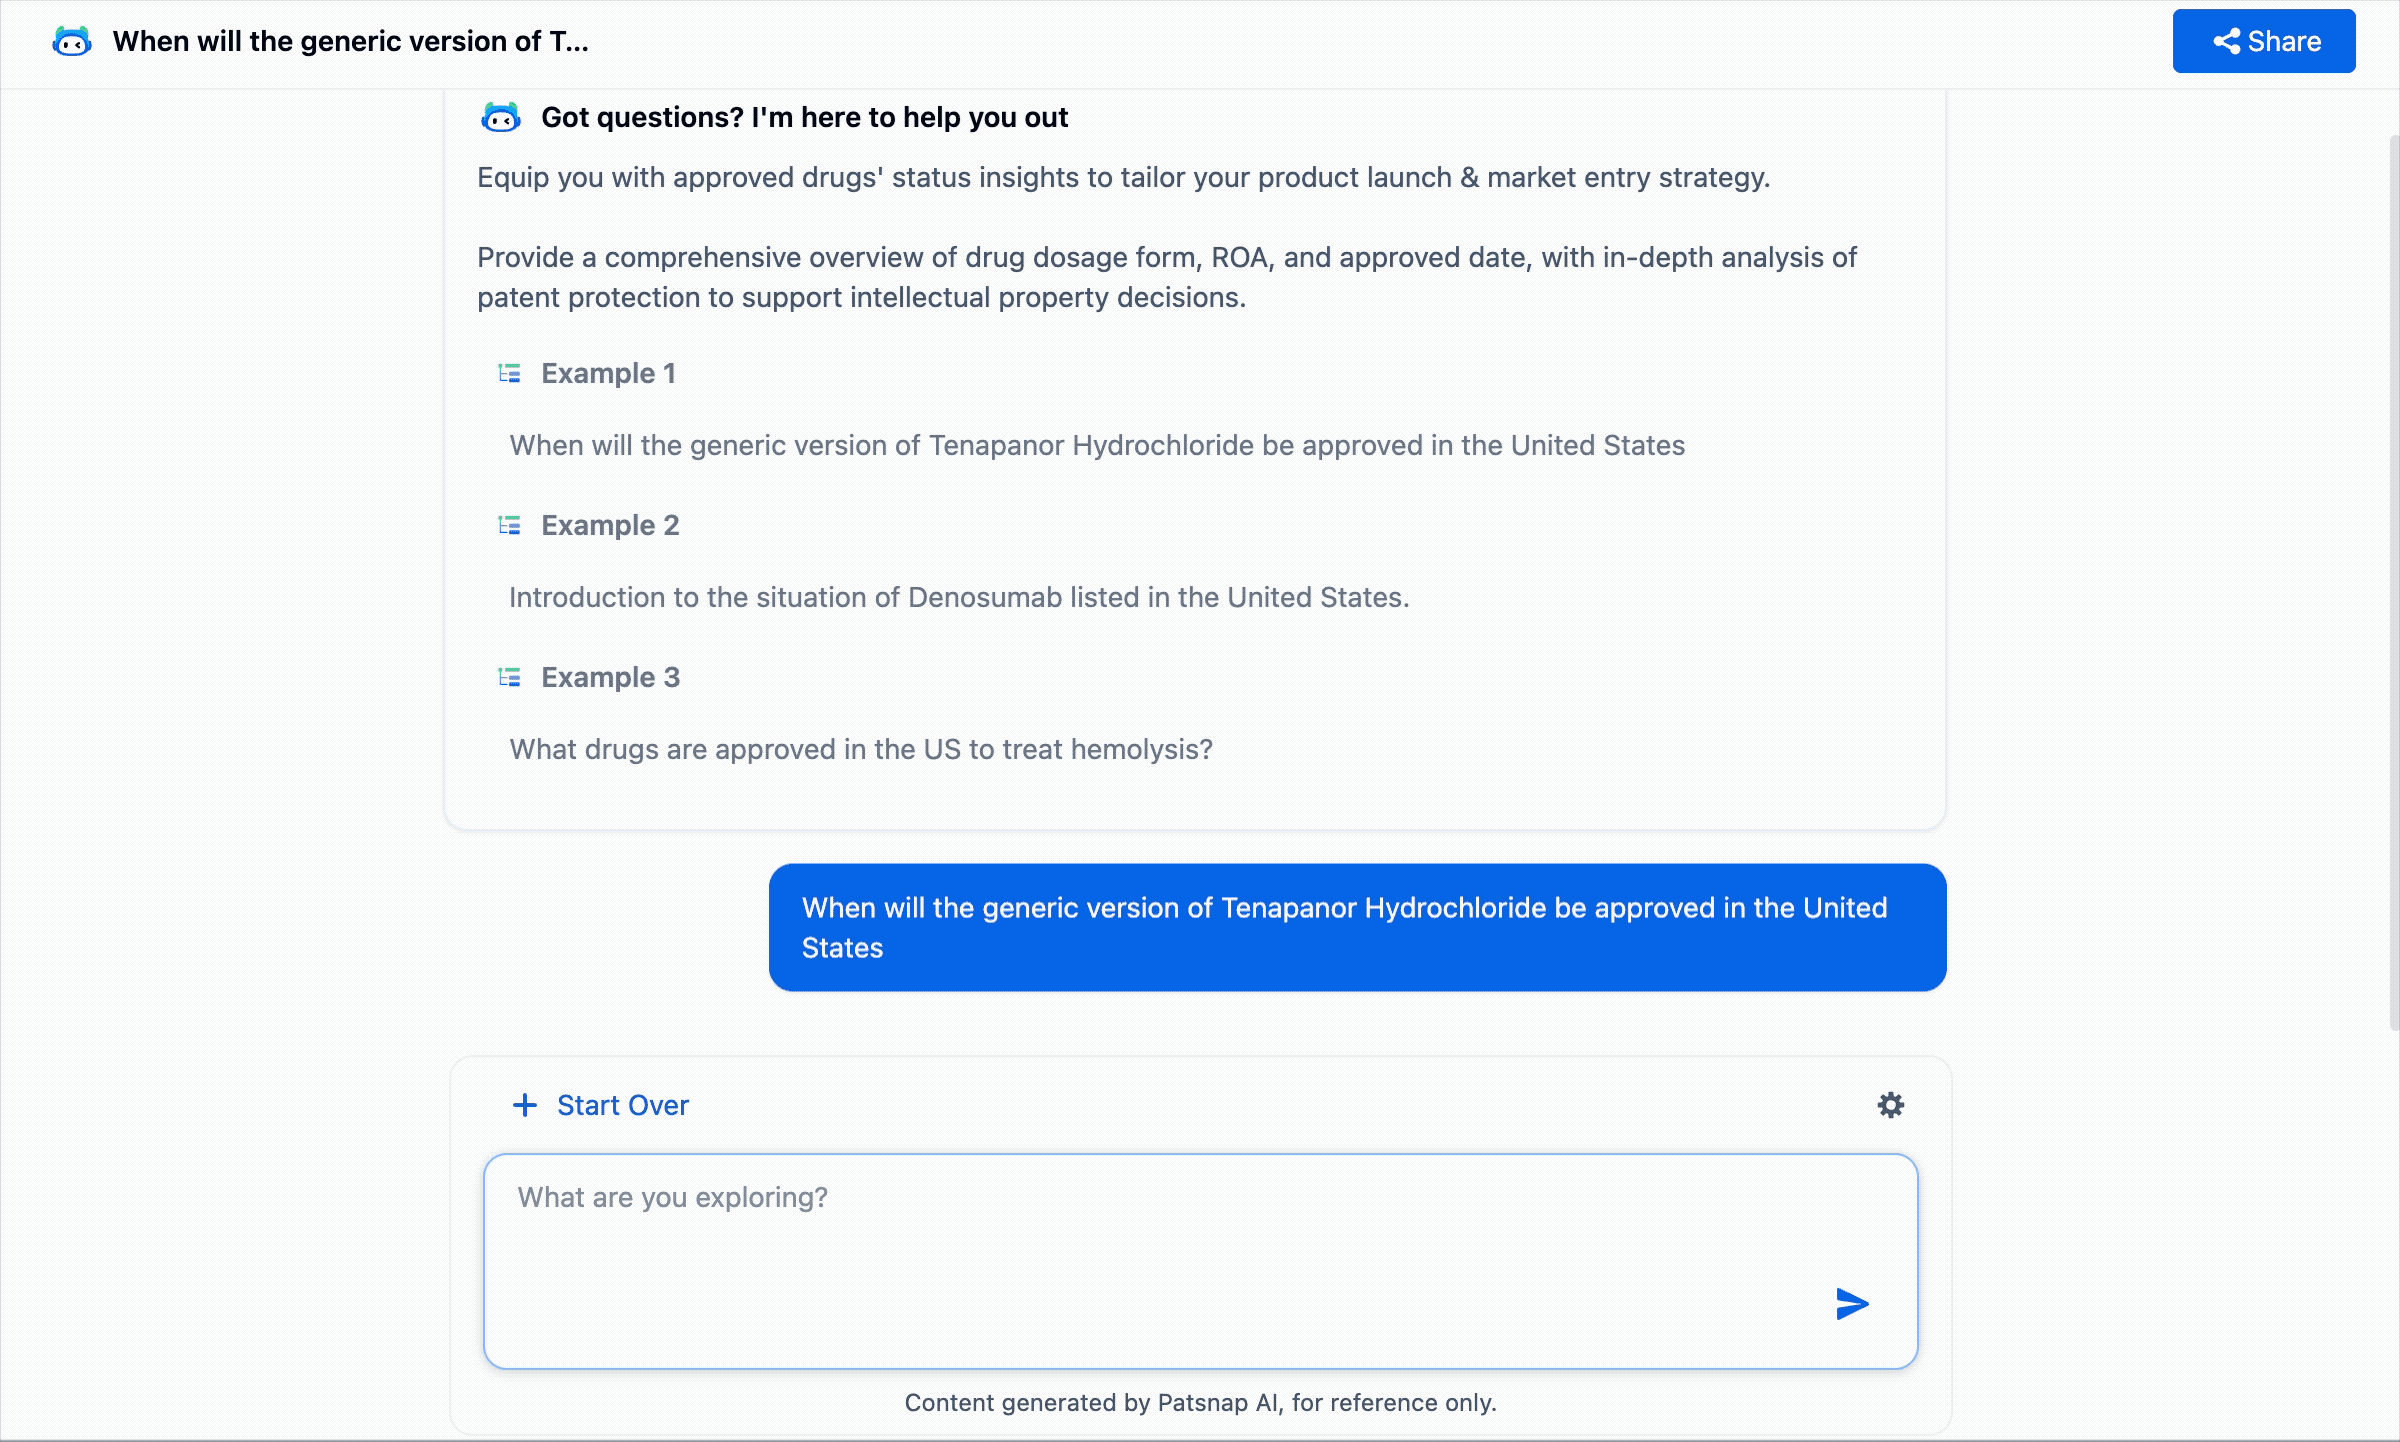Click the list icon beside Example 1
This screenshot has height=1442, width=2400.
(510, 374)
